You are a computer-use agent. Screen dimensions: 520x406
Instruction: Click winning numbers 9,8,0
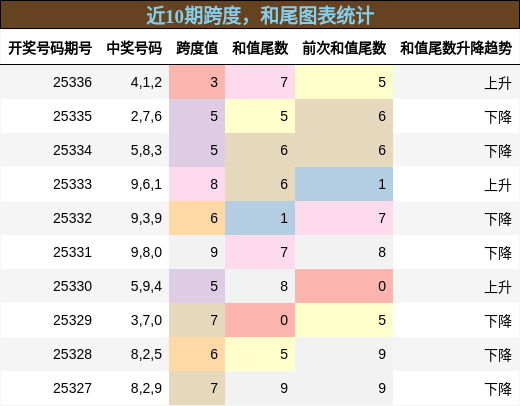pos(146,252)
